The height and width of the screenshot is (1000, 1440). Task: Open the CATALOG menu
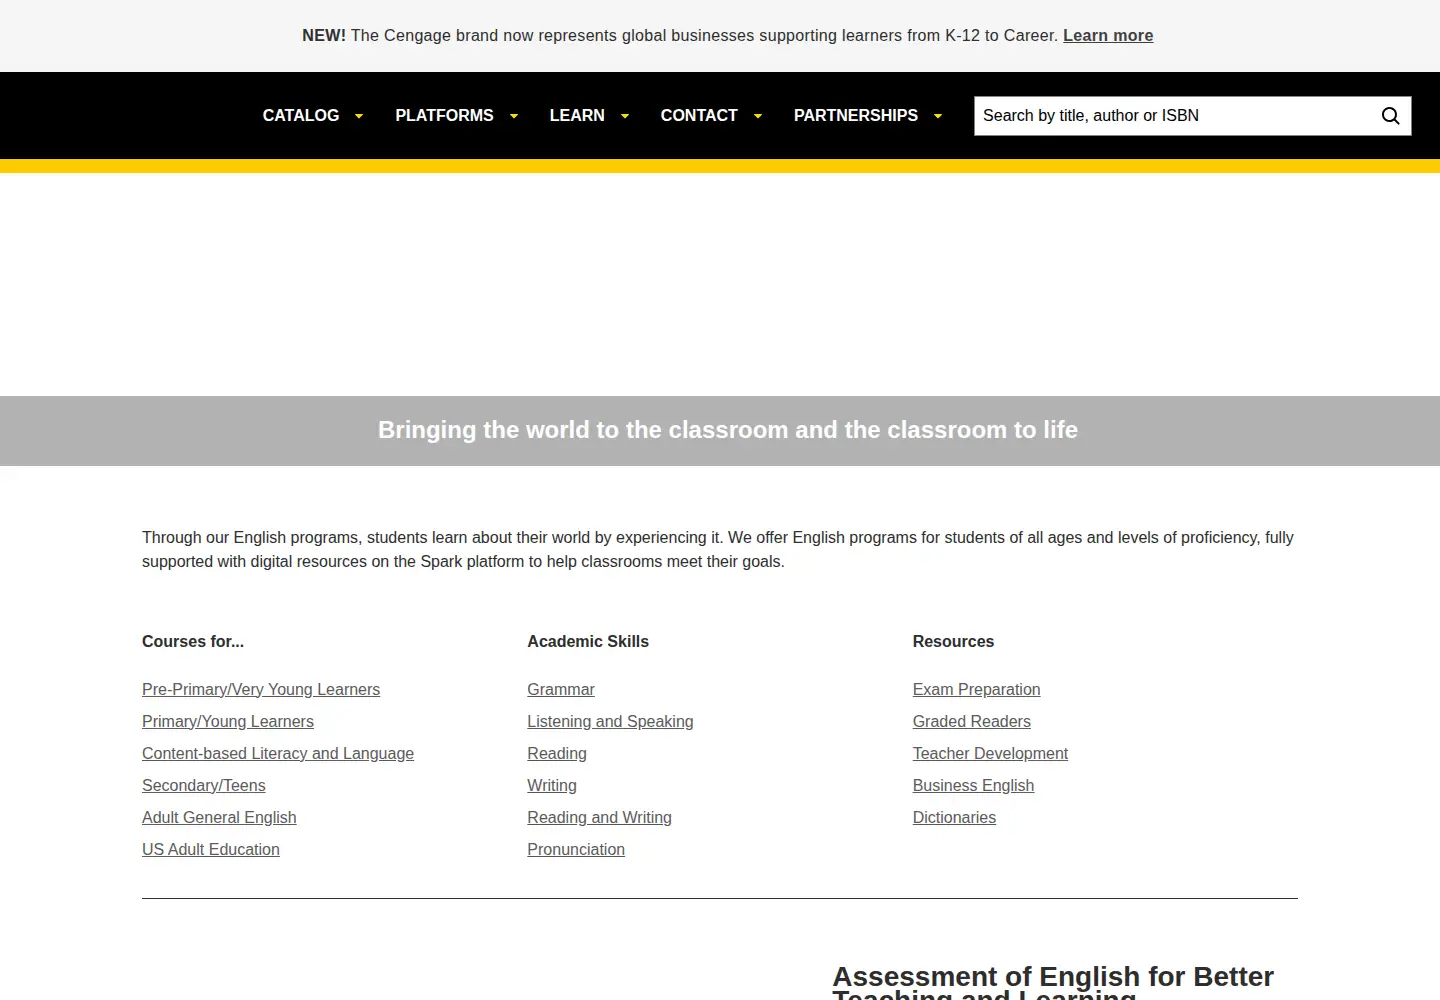[x=301, y=116]
